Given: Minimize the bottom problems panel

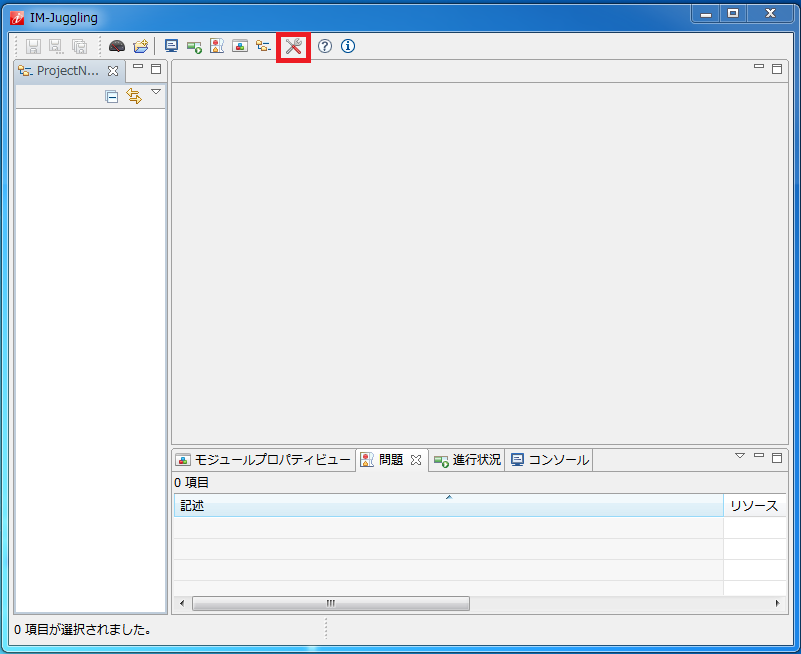Looking at the screenshot, I should click(x=759, y=455).
